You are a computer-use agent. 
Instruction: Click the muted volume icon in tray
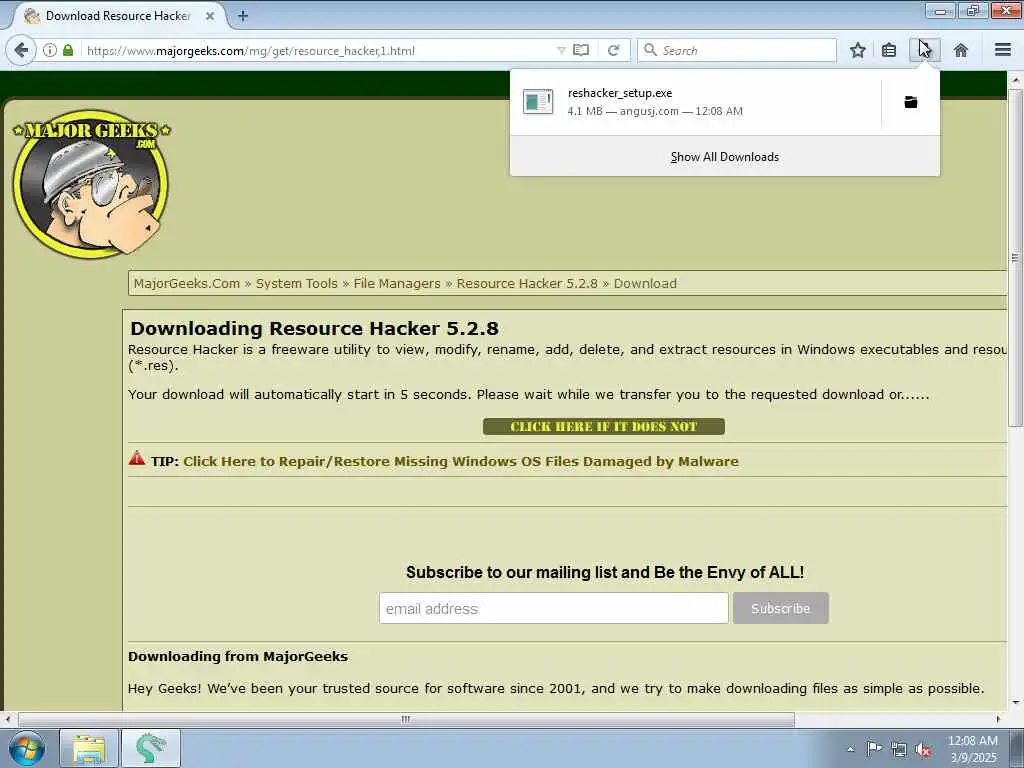click(x=923, y=749)
